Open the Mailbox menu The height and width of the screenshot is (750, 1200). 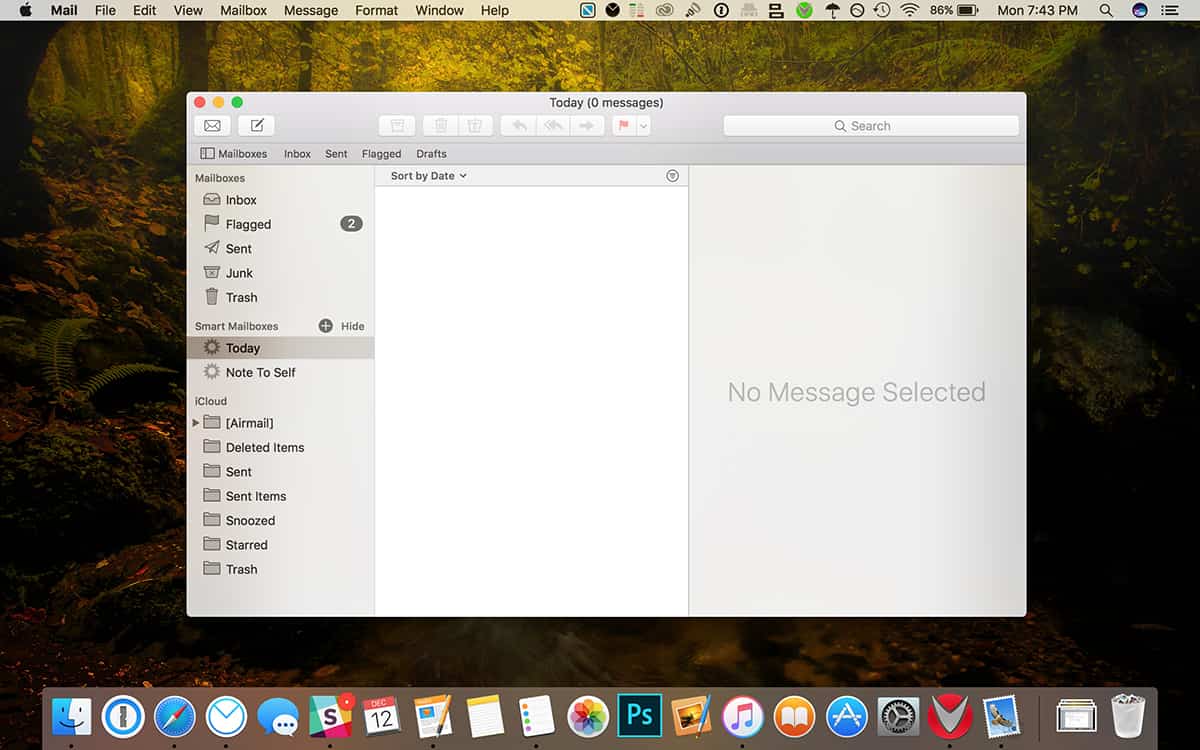pos(243,10)
